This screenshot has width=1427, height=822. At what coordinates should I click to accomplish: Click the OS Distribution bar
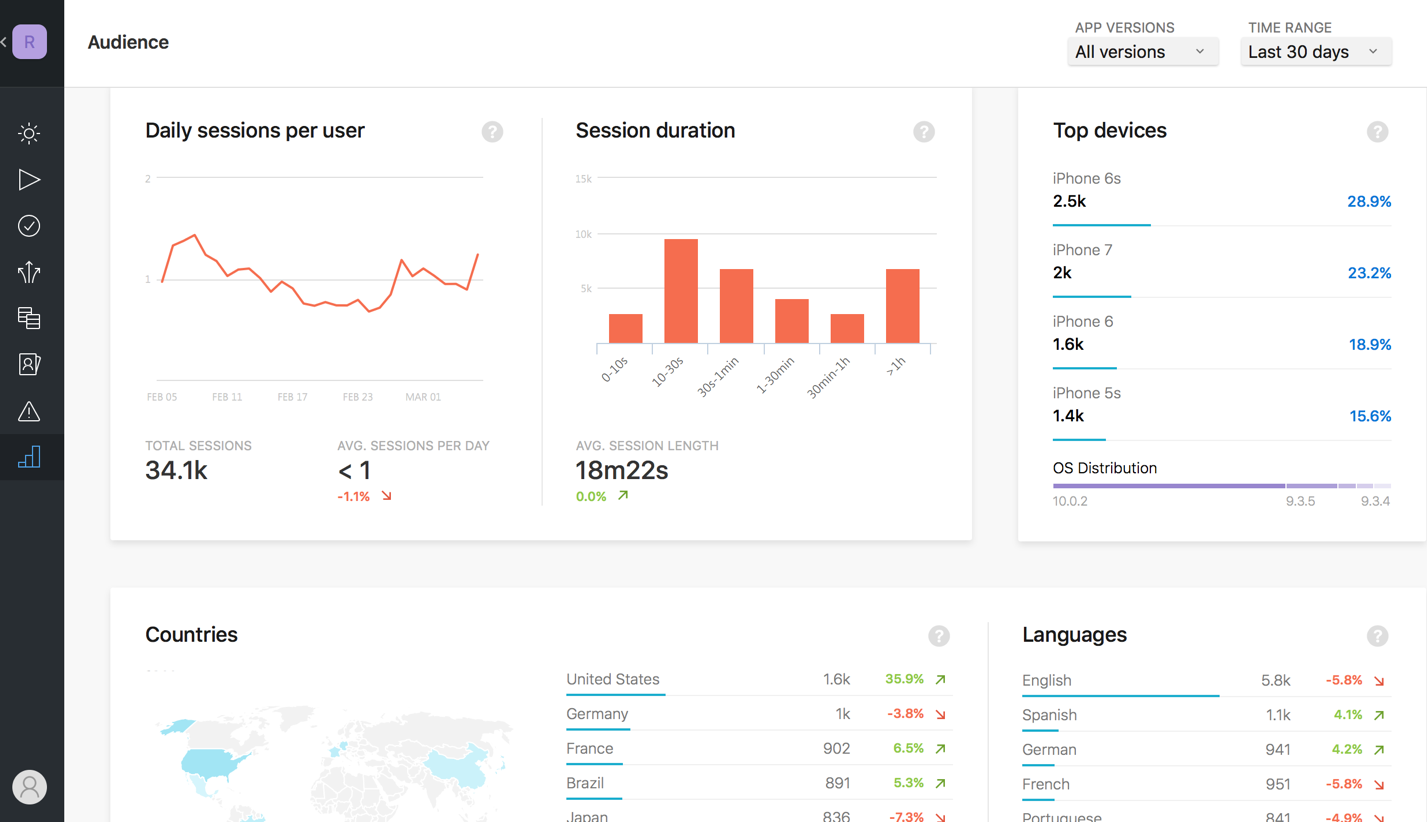(1222, 486)
